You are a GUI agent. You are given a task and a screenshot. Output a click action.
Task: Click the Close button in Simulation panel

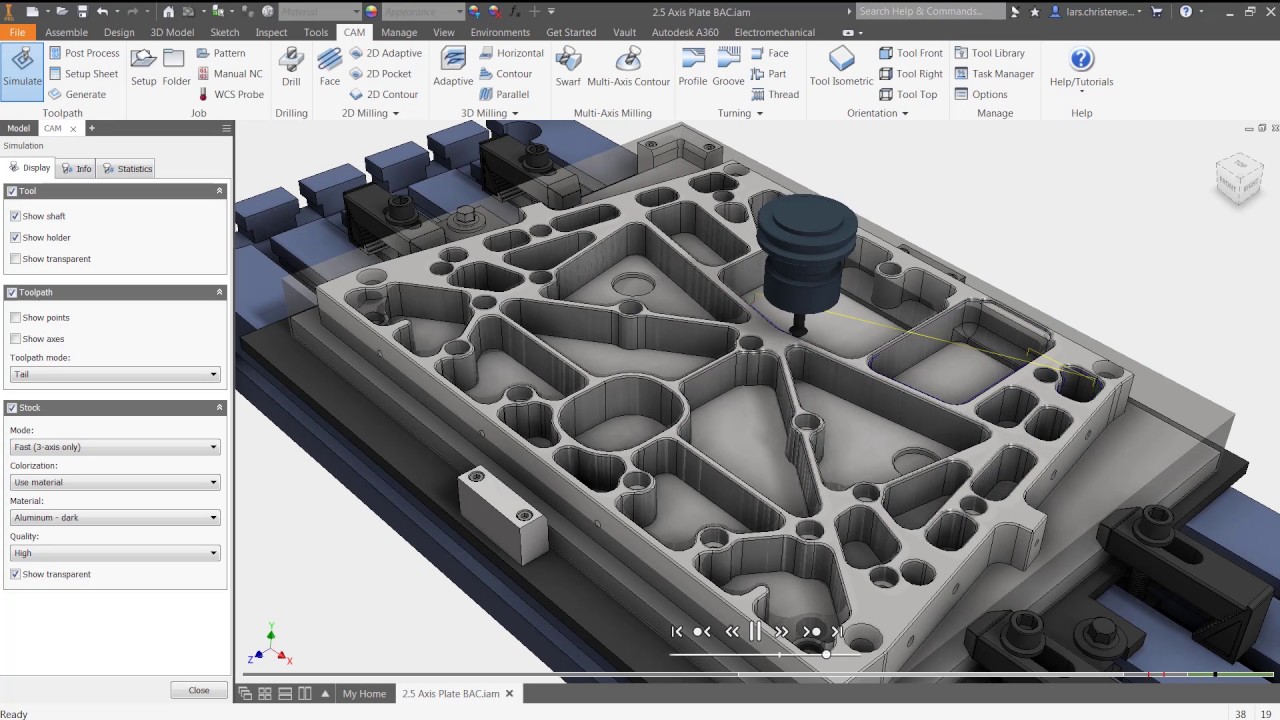pyautogui.click(x=198, y=690)
